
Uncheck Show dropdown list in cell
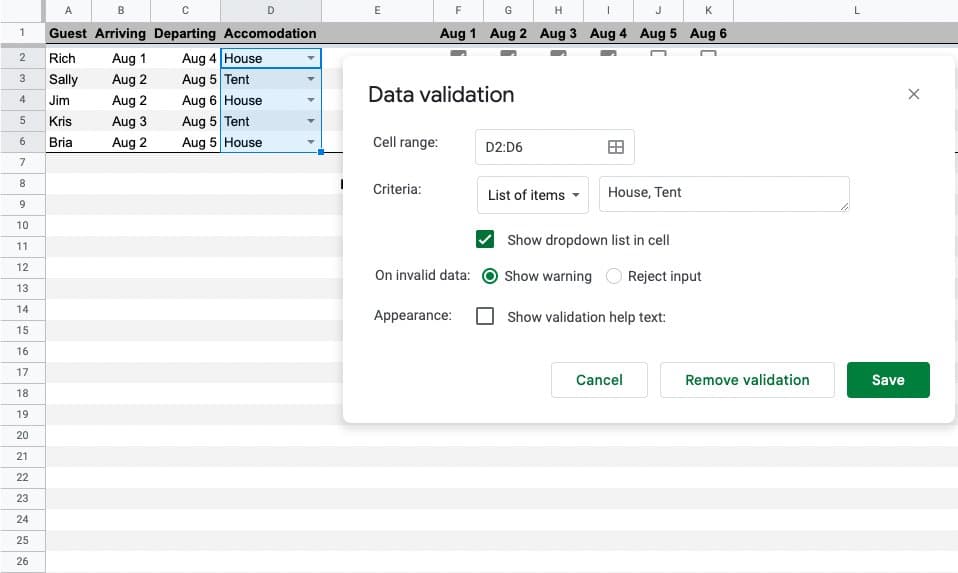click(485, 240)
